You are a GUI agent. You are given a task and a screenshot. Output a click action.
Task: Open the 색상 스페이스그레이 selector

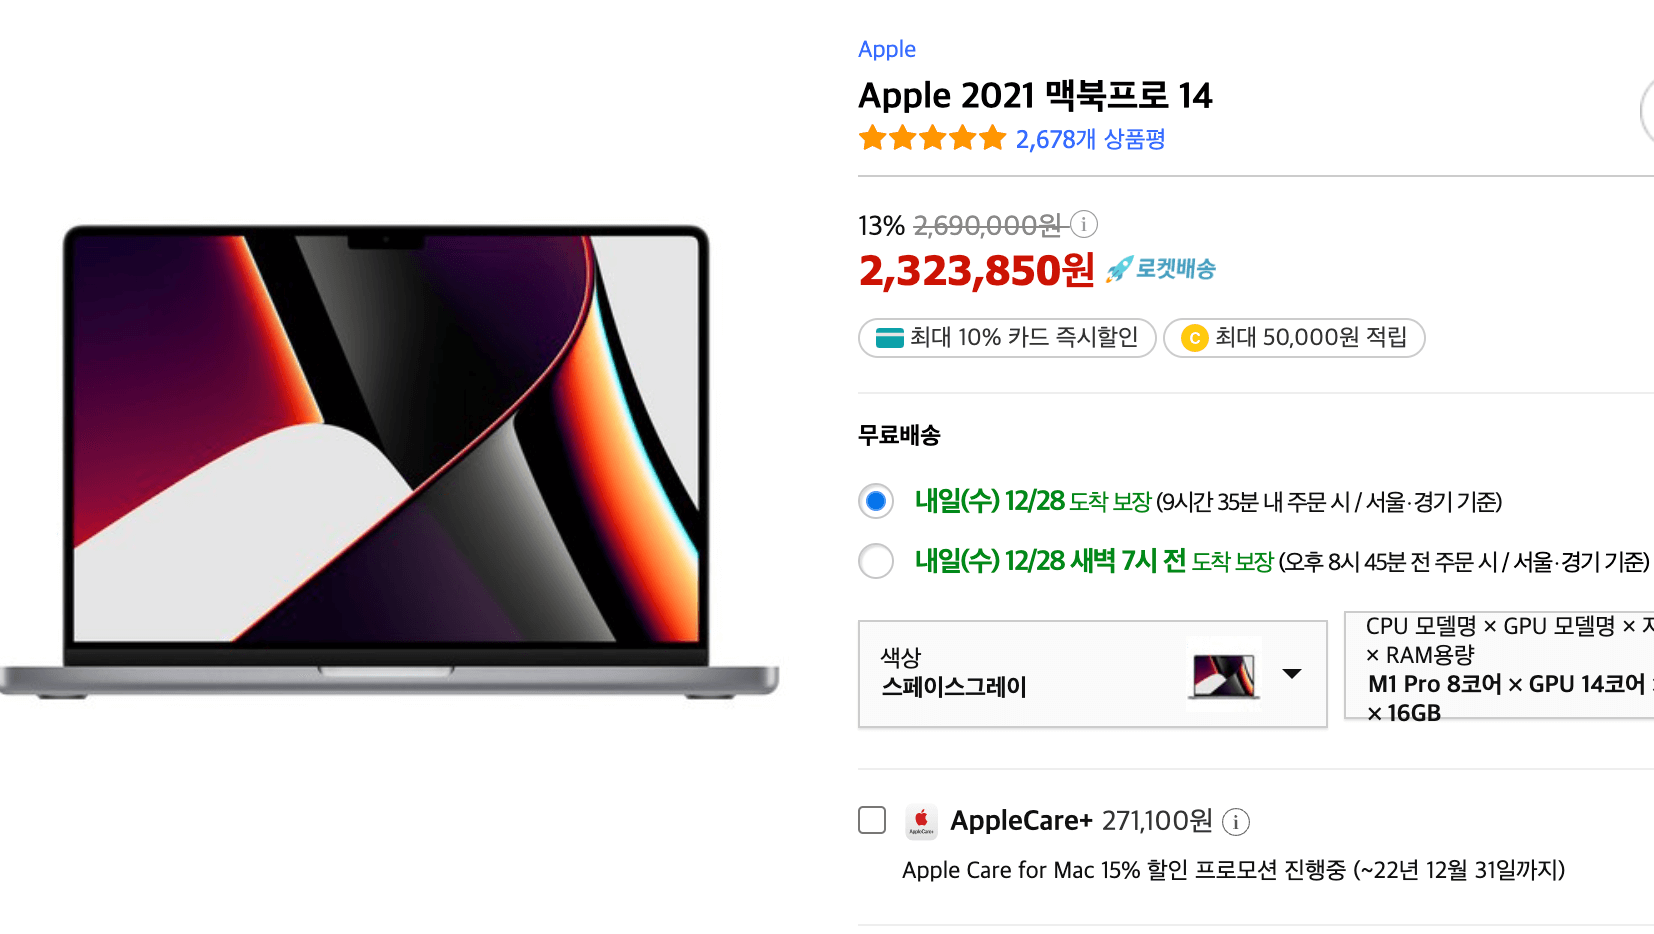pyautogui.click(x=1093, y=674)
